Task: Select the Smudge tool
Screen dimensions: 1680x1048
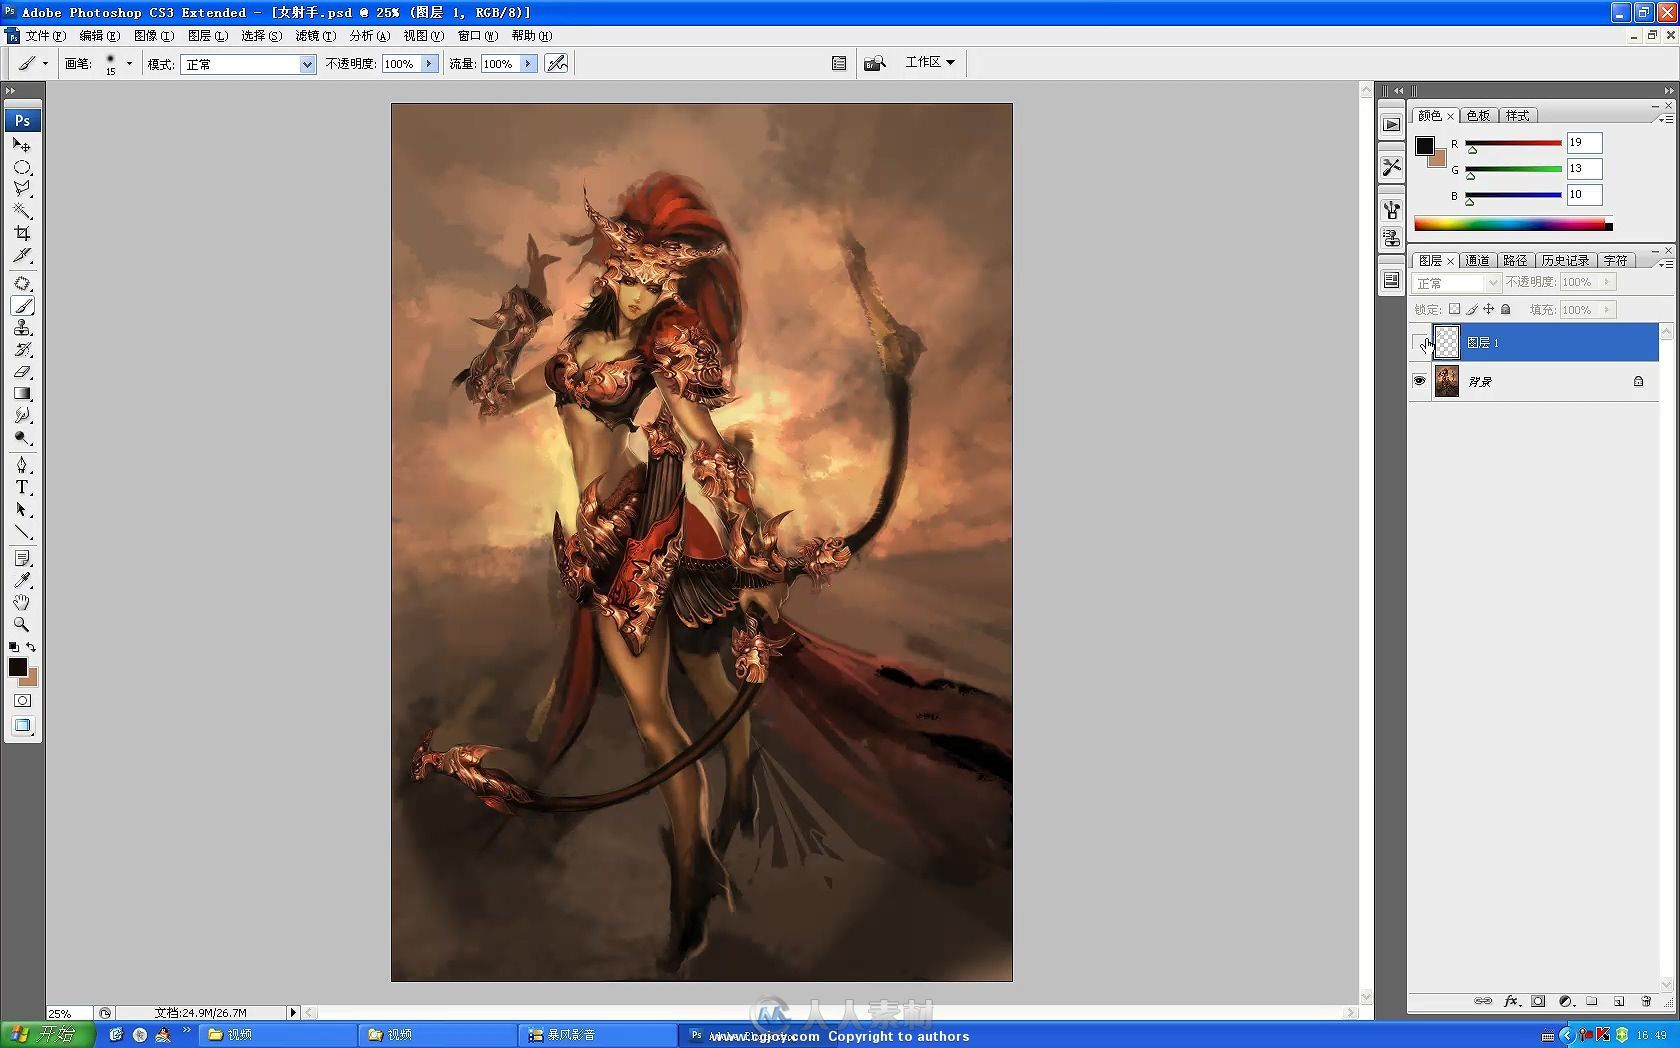Action: [x=21, y=415]
